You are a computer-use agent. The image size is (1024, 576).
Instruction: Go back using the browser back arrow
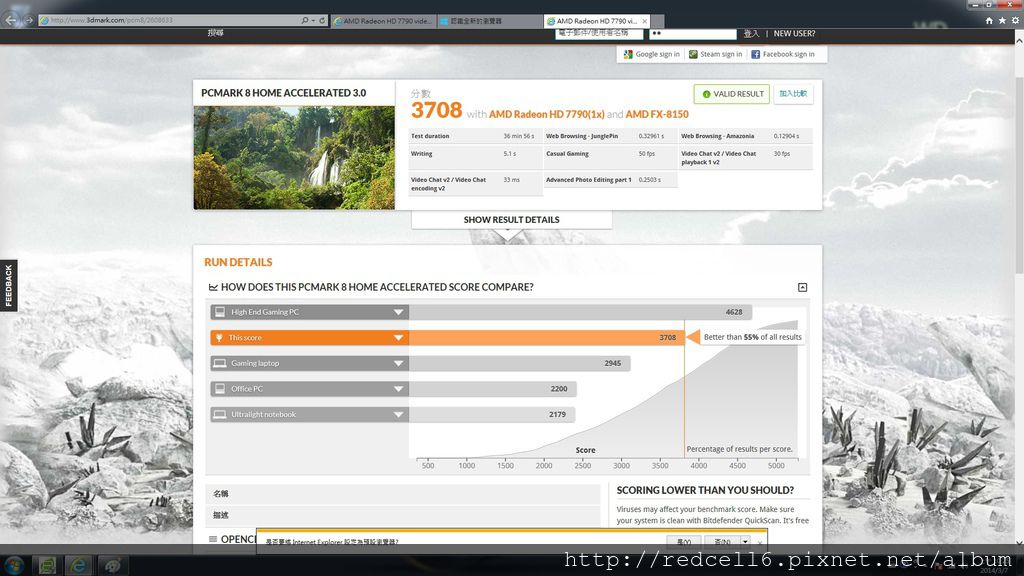coord(10,20)
